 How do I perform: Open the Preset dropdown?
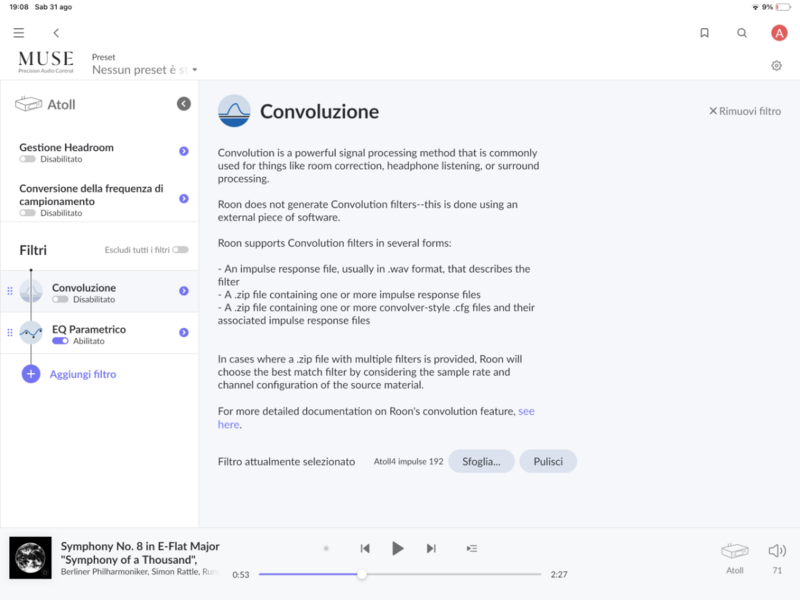(145, 70)
